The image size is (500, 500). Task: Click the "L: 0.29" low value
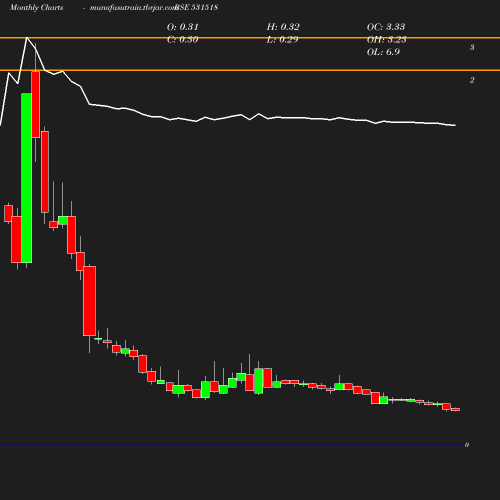282,39
